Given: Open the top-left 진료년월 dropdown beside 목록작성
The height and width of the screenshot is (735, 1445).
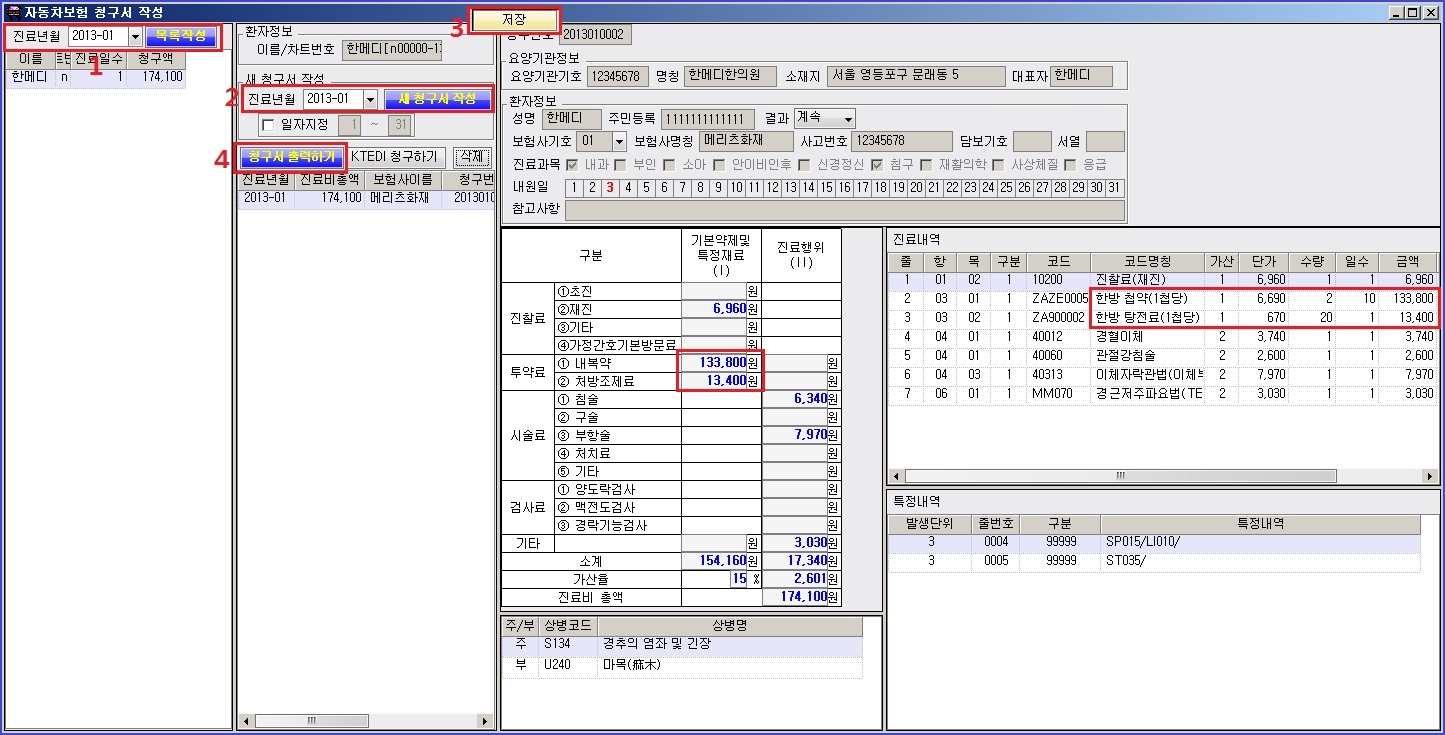Looking at the screenshot, I should click(135, 36).
